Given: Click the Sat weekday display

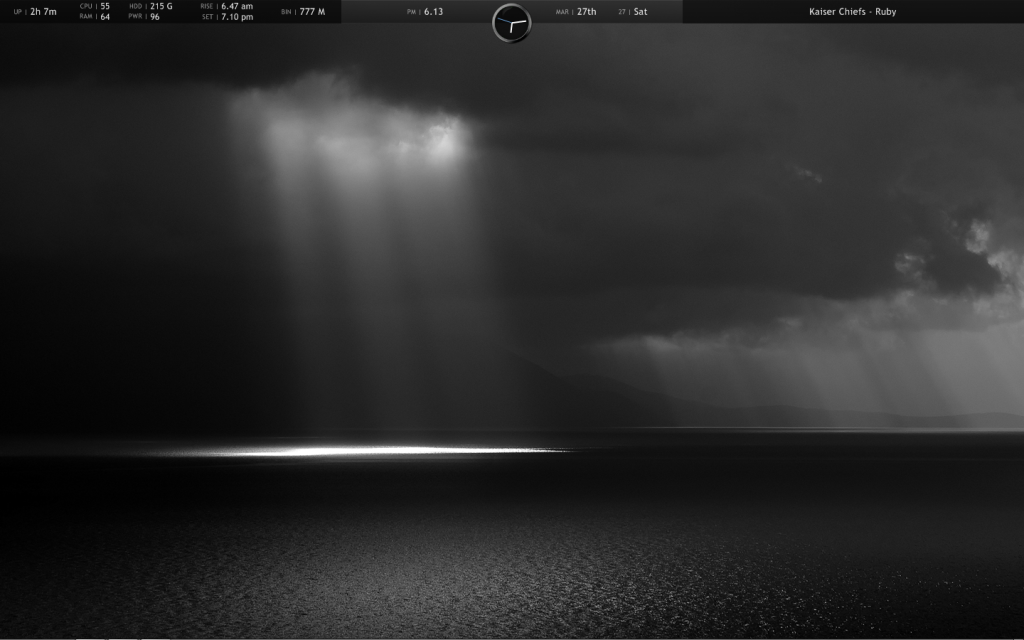Looking at the screenshot, I should coord(640,12).
